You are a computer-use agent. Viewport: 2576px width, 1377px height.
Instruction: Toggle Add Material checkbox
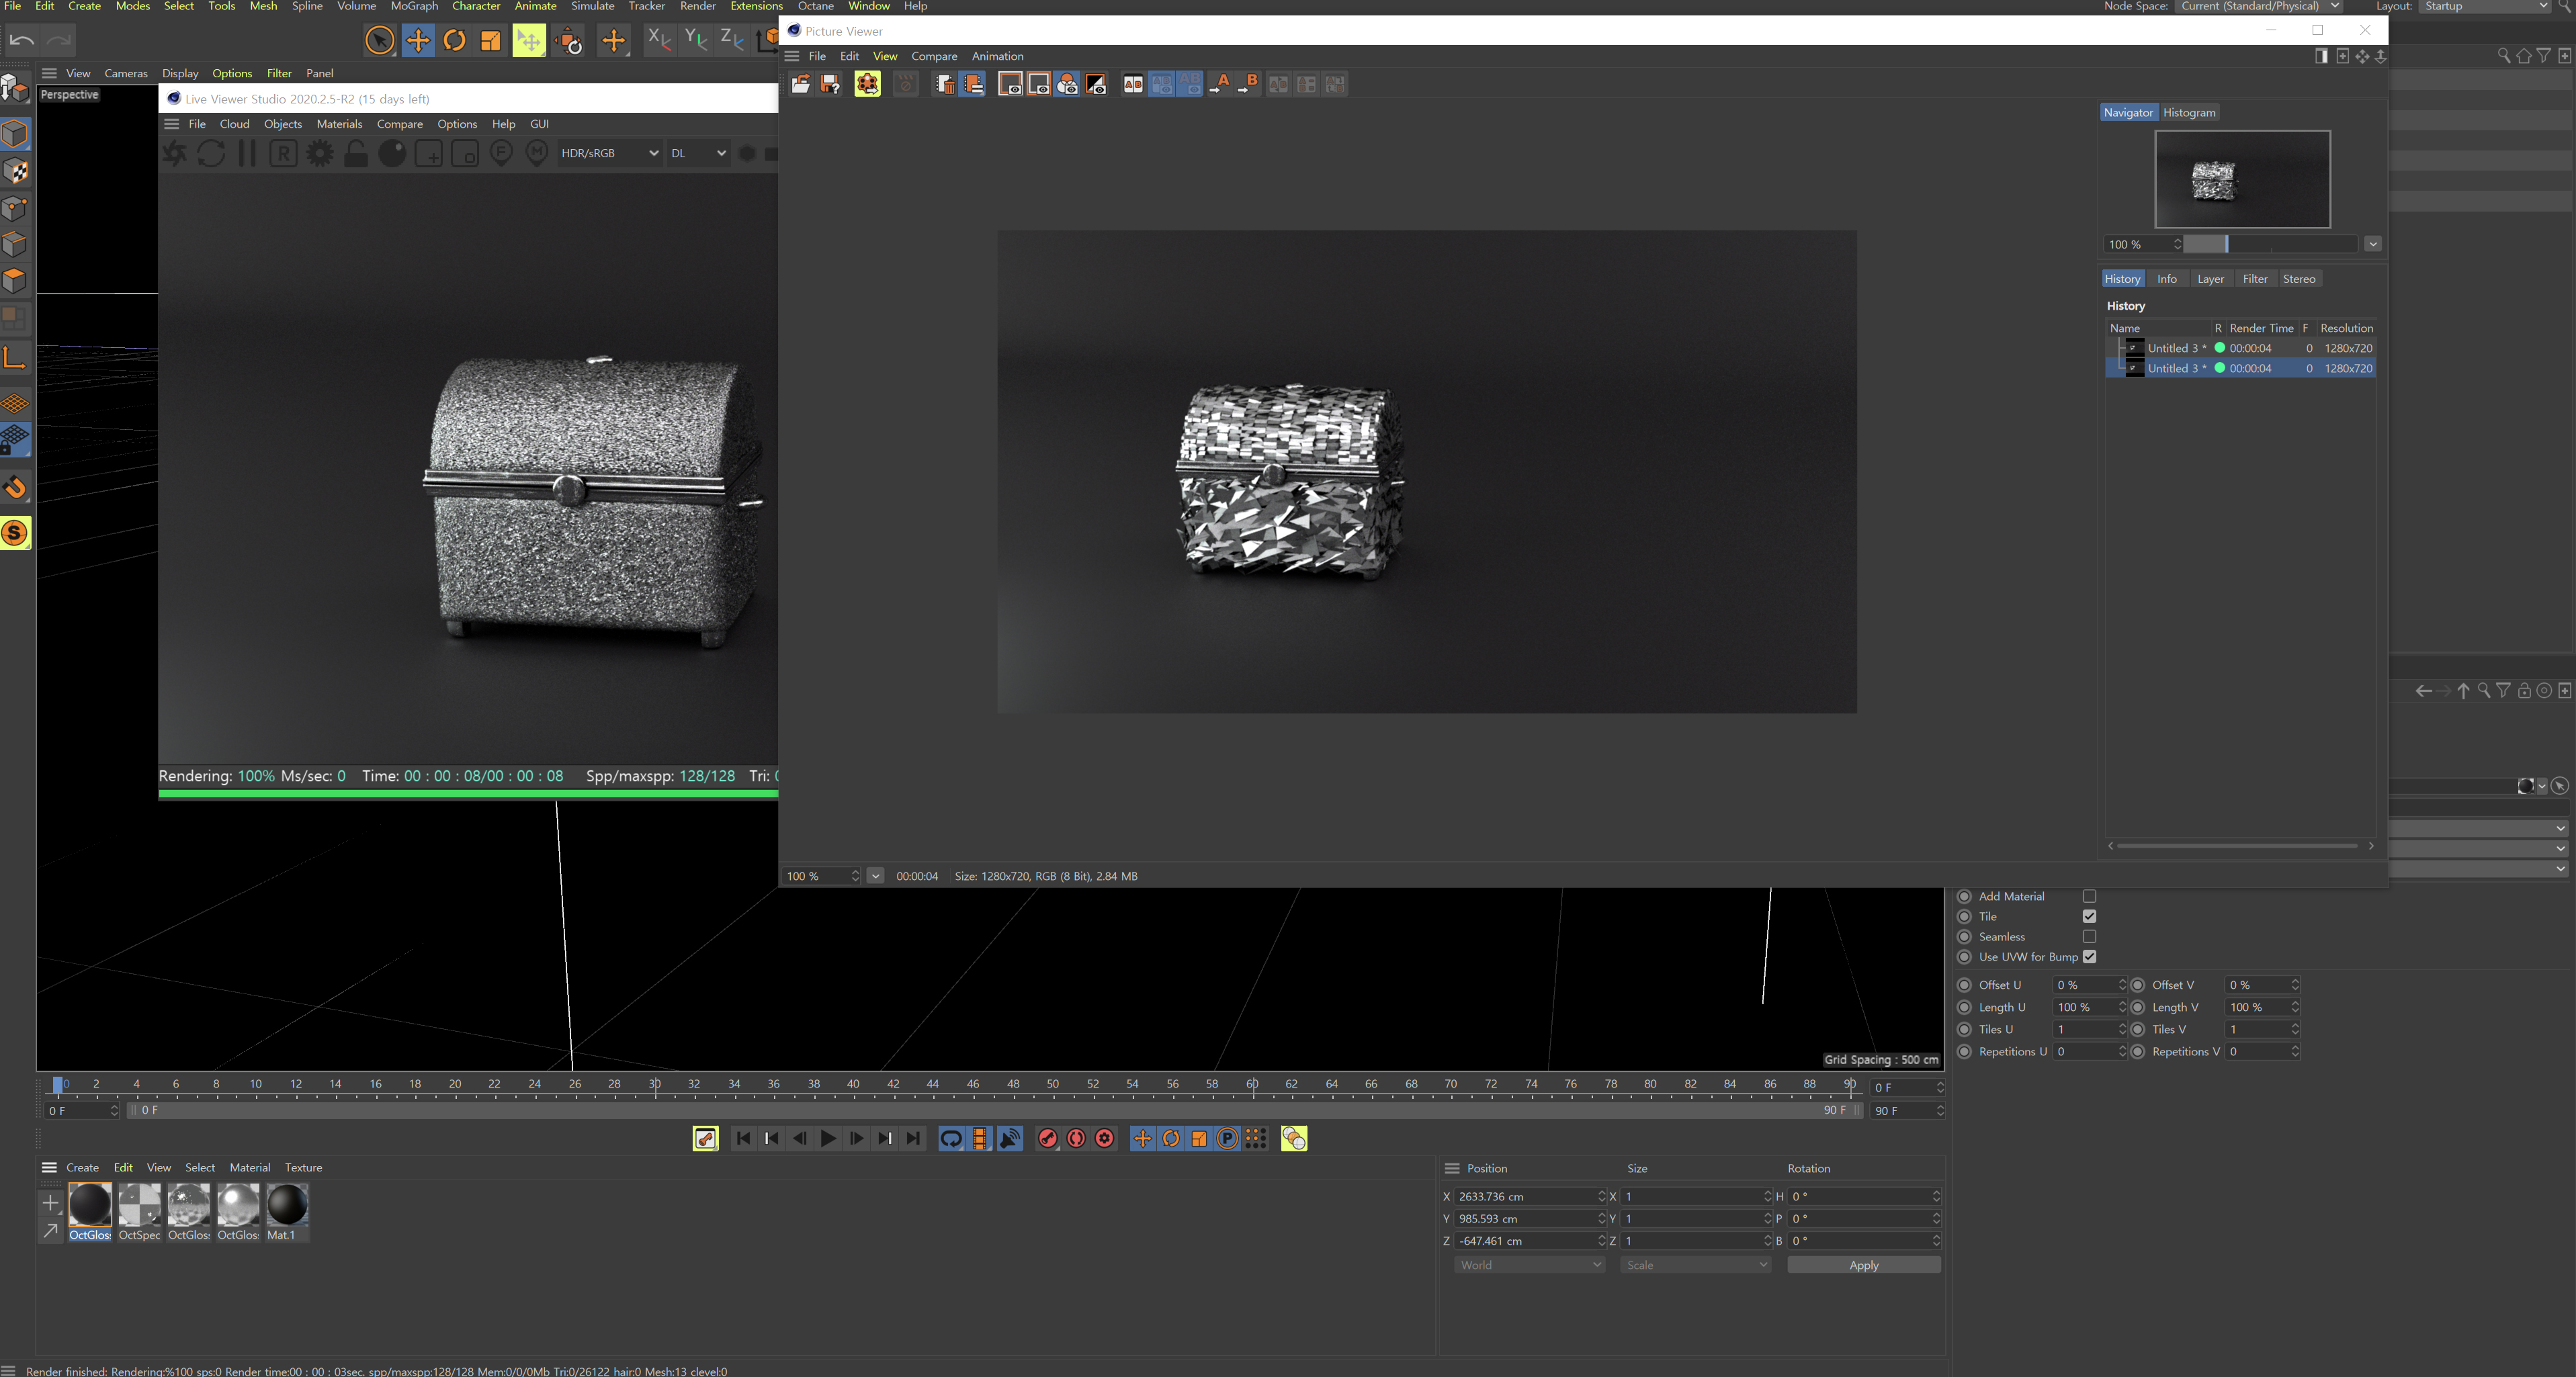(2089, 896)
